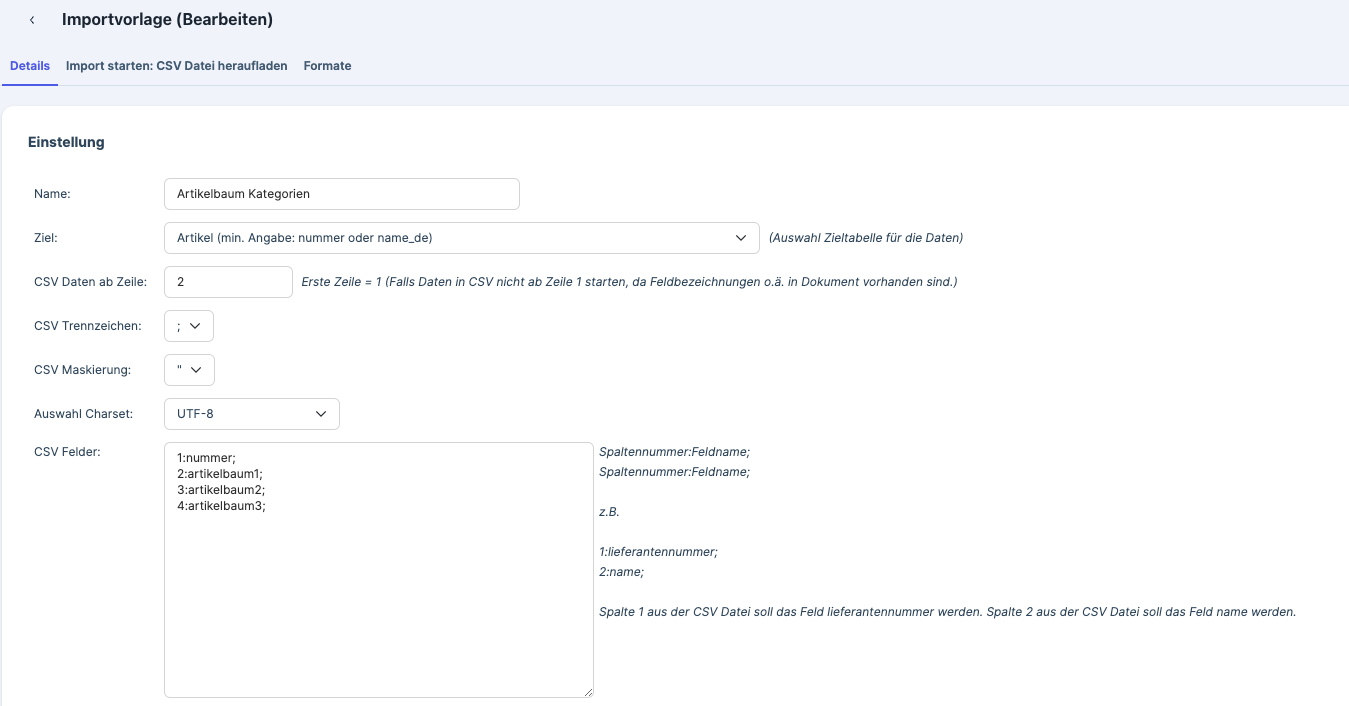The height and width of the screenshot is (706, 1349).
Task: Open the Import starten: CSV Datei heraufladen tab
Action: pyautogui.click(x=176, y=66)
